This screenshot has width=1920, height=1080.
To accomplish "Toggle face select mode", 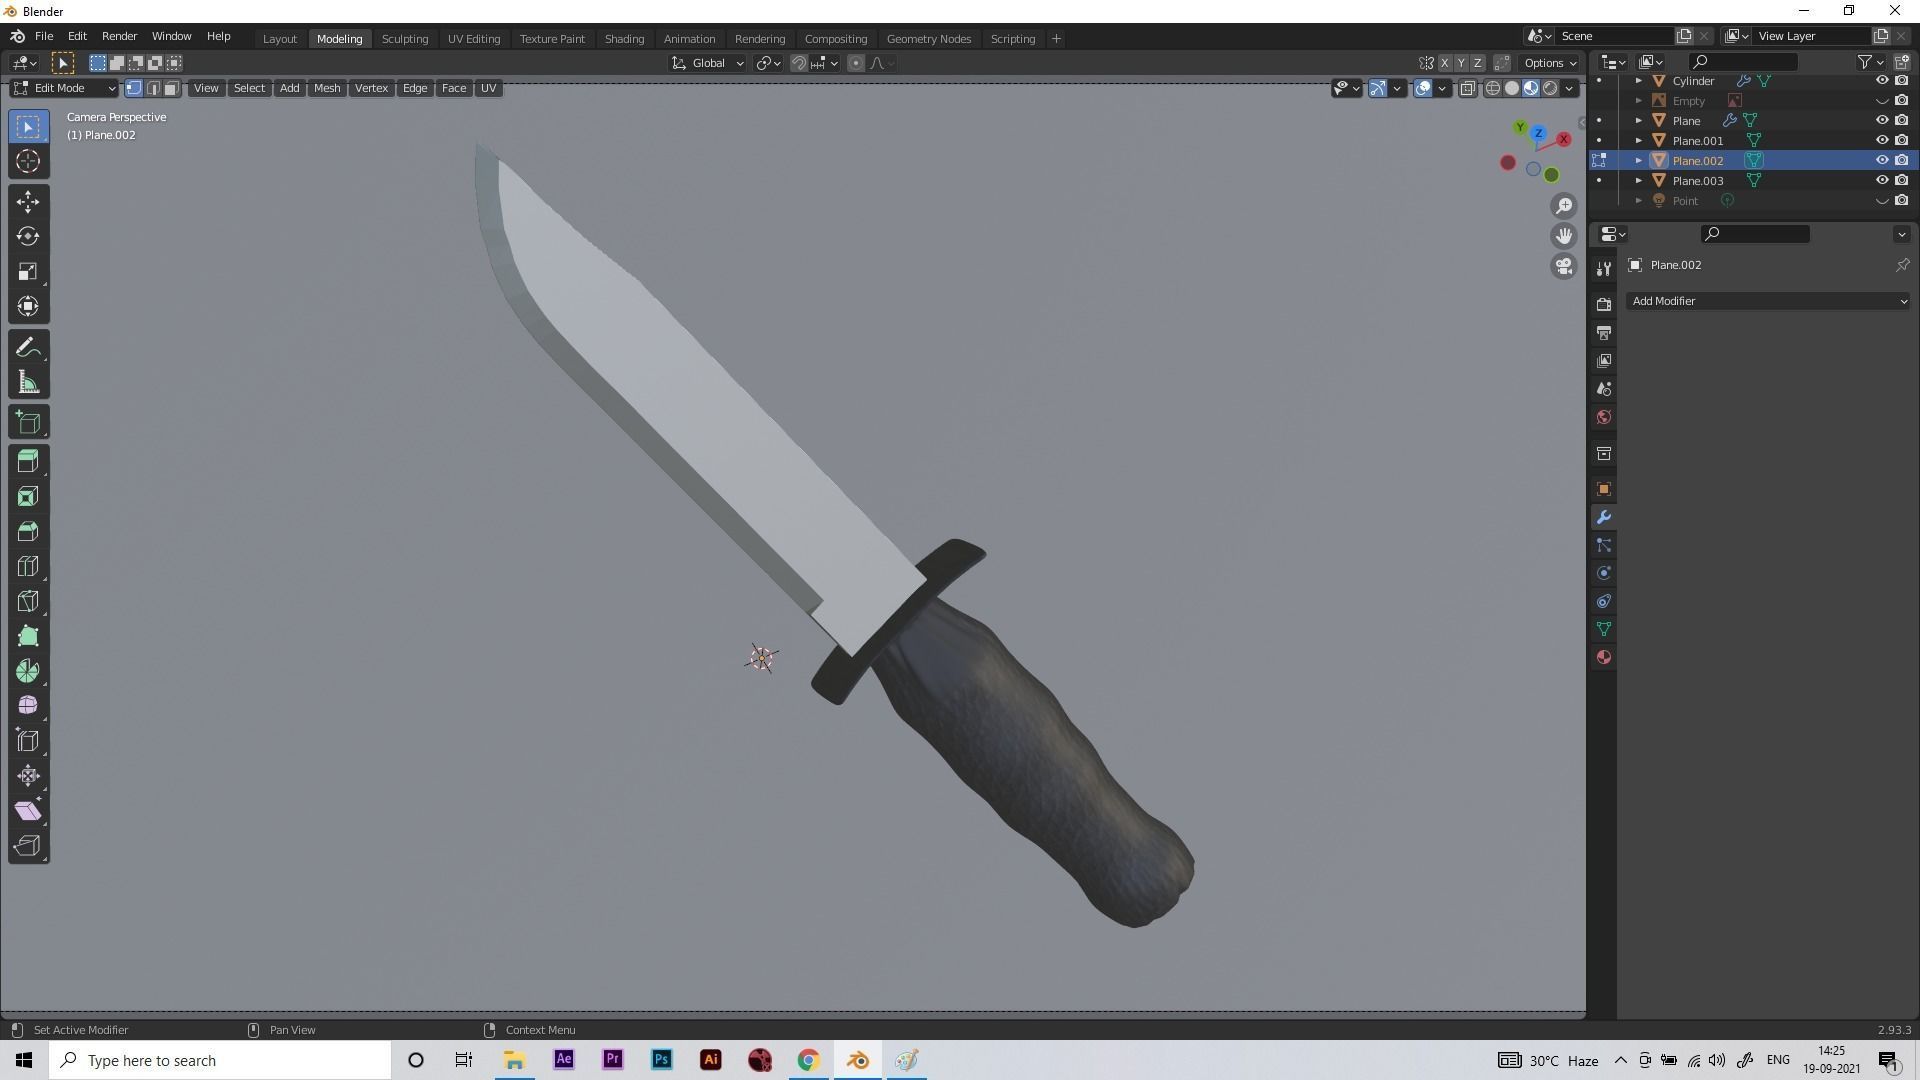I will tap(171, 88).
